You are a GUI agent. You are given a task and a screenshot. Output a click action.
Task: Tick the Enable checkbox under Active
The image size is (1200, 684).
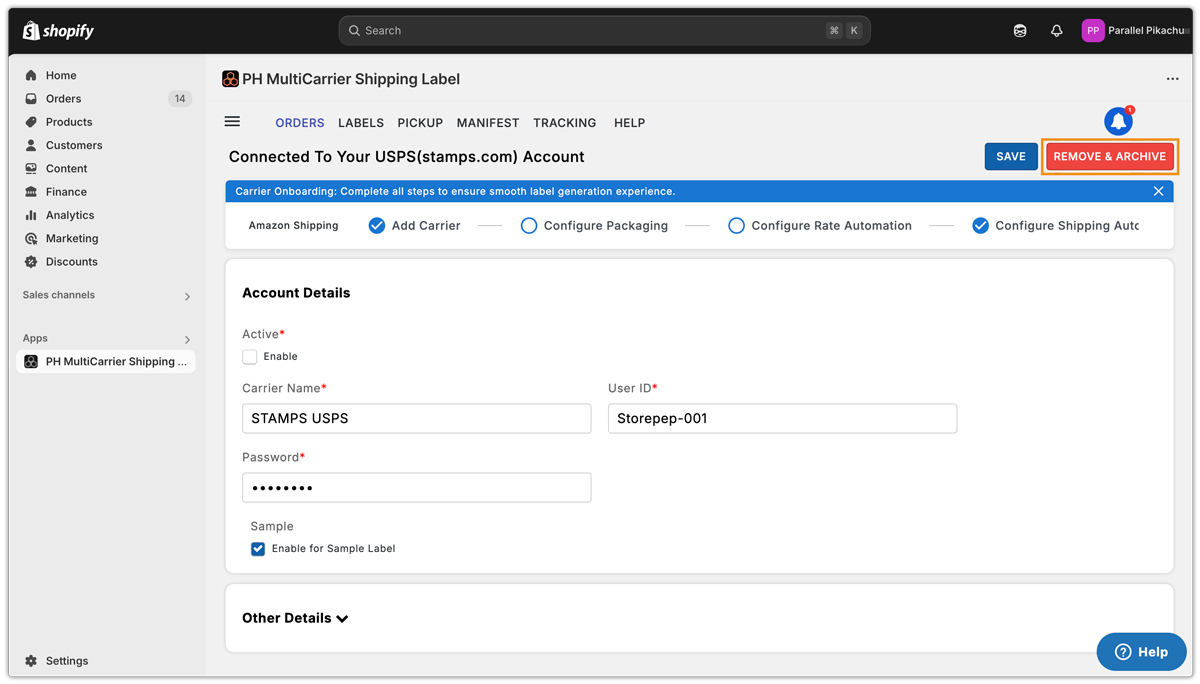coord(250,357)
